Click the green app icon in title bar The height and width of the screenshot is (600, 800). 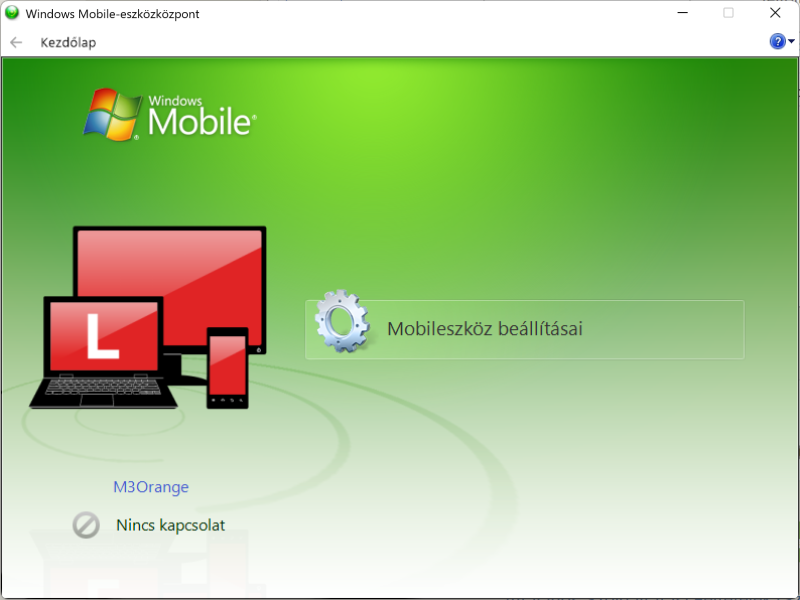pos(12,13)
